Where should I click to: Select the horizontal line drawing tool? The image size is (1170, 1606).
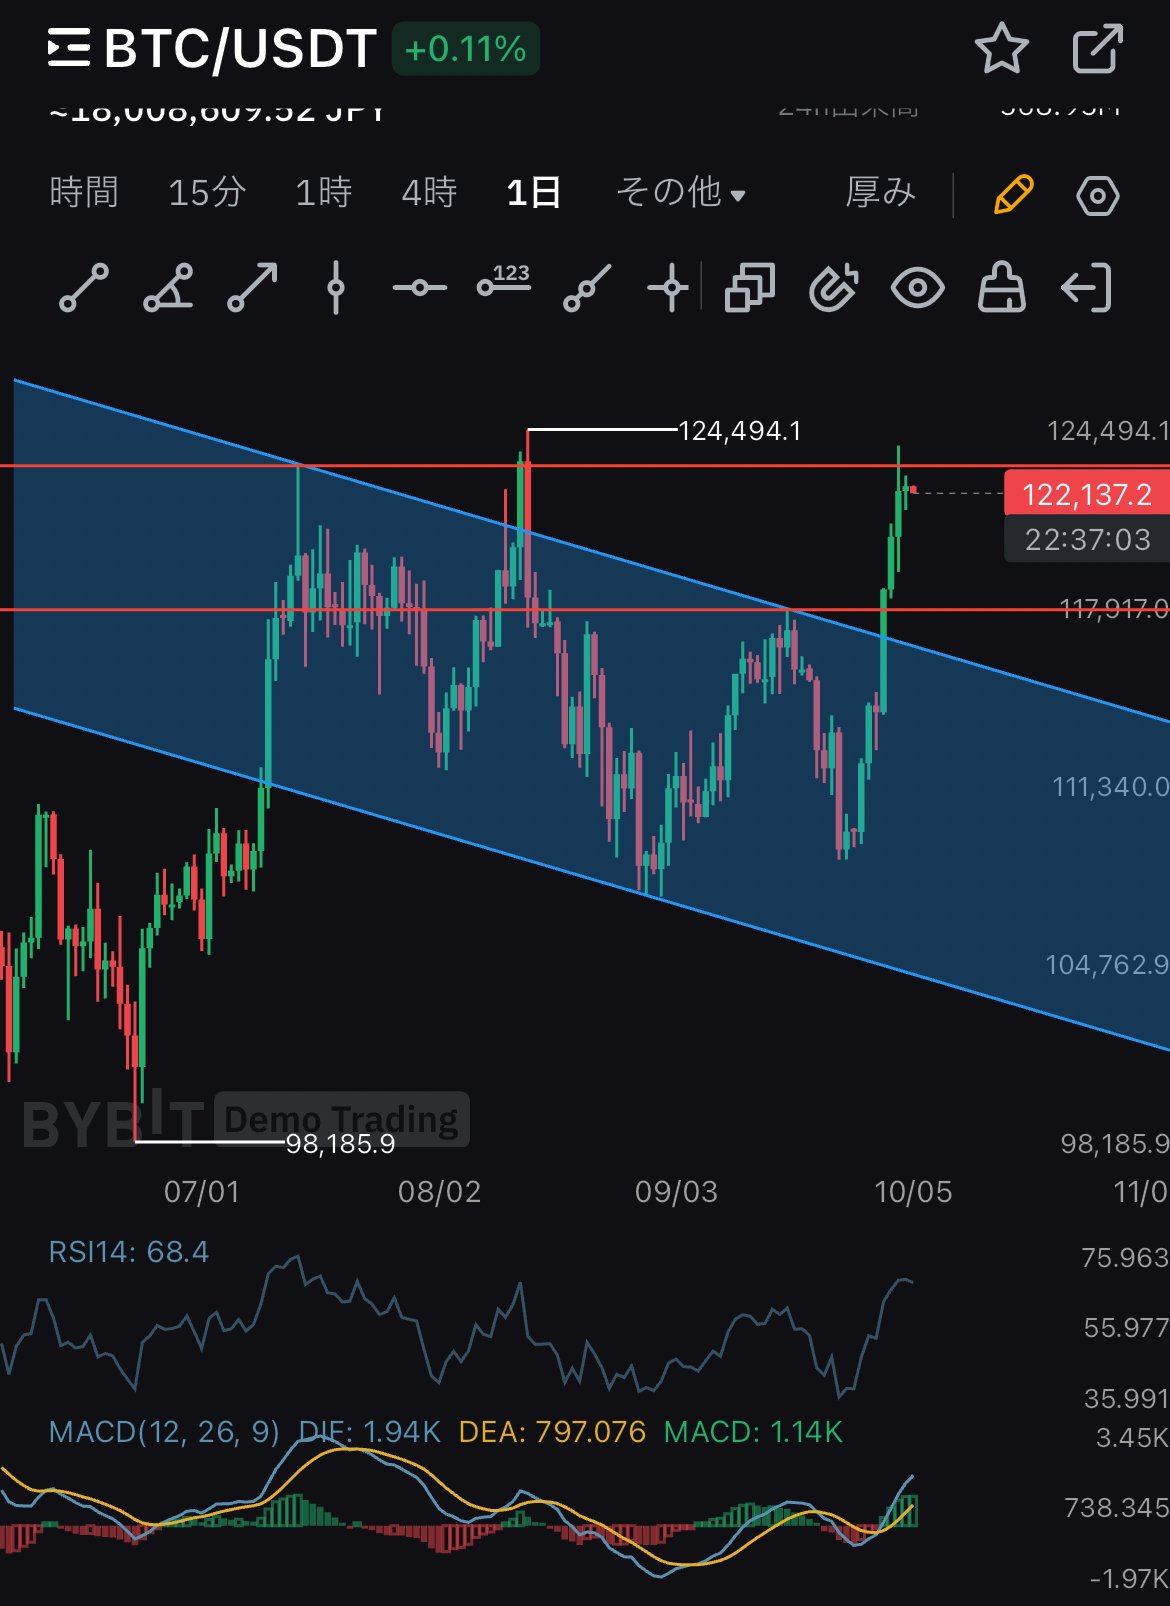coord(419,288)
